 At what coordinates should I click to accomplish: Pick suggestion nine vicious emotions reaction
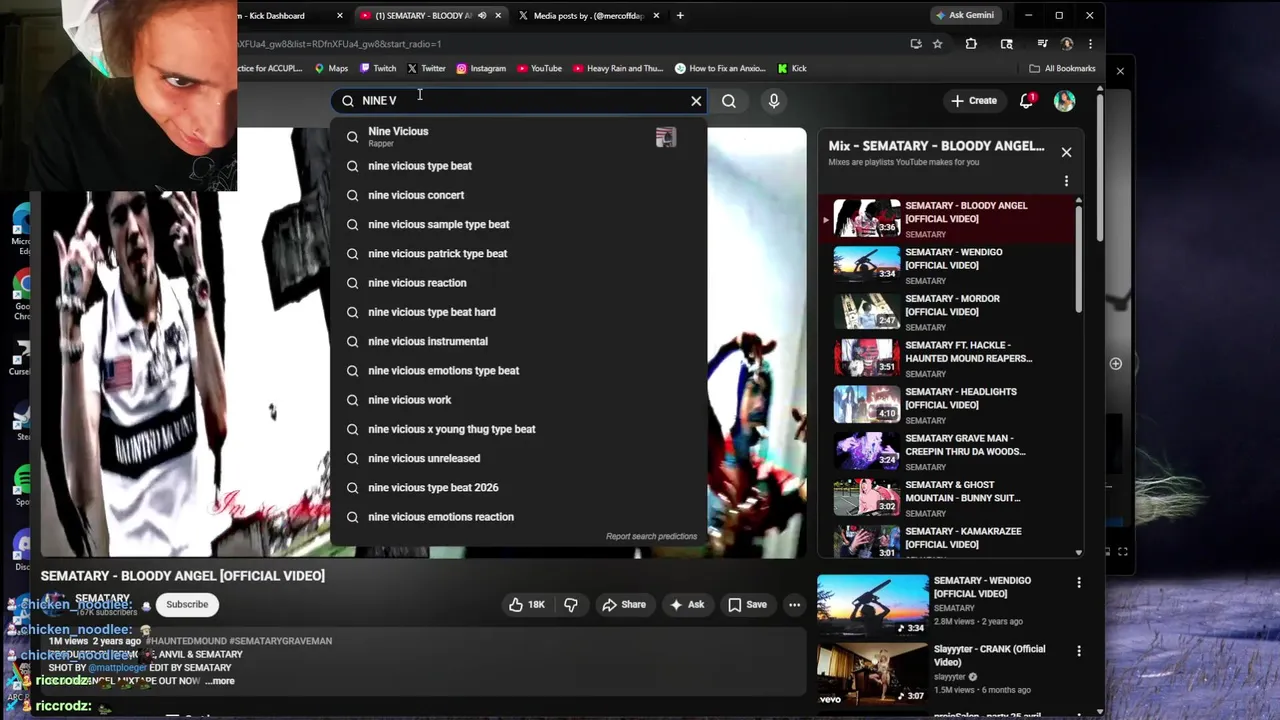coord(518,517)
